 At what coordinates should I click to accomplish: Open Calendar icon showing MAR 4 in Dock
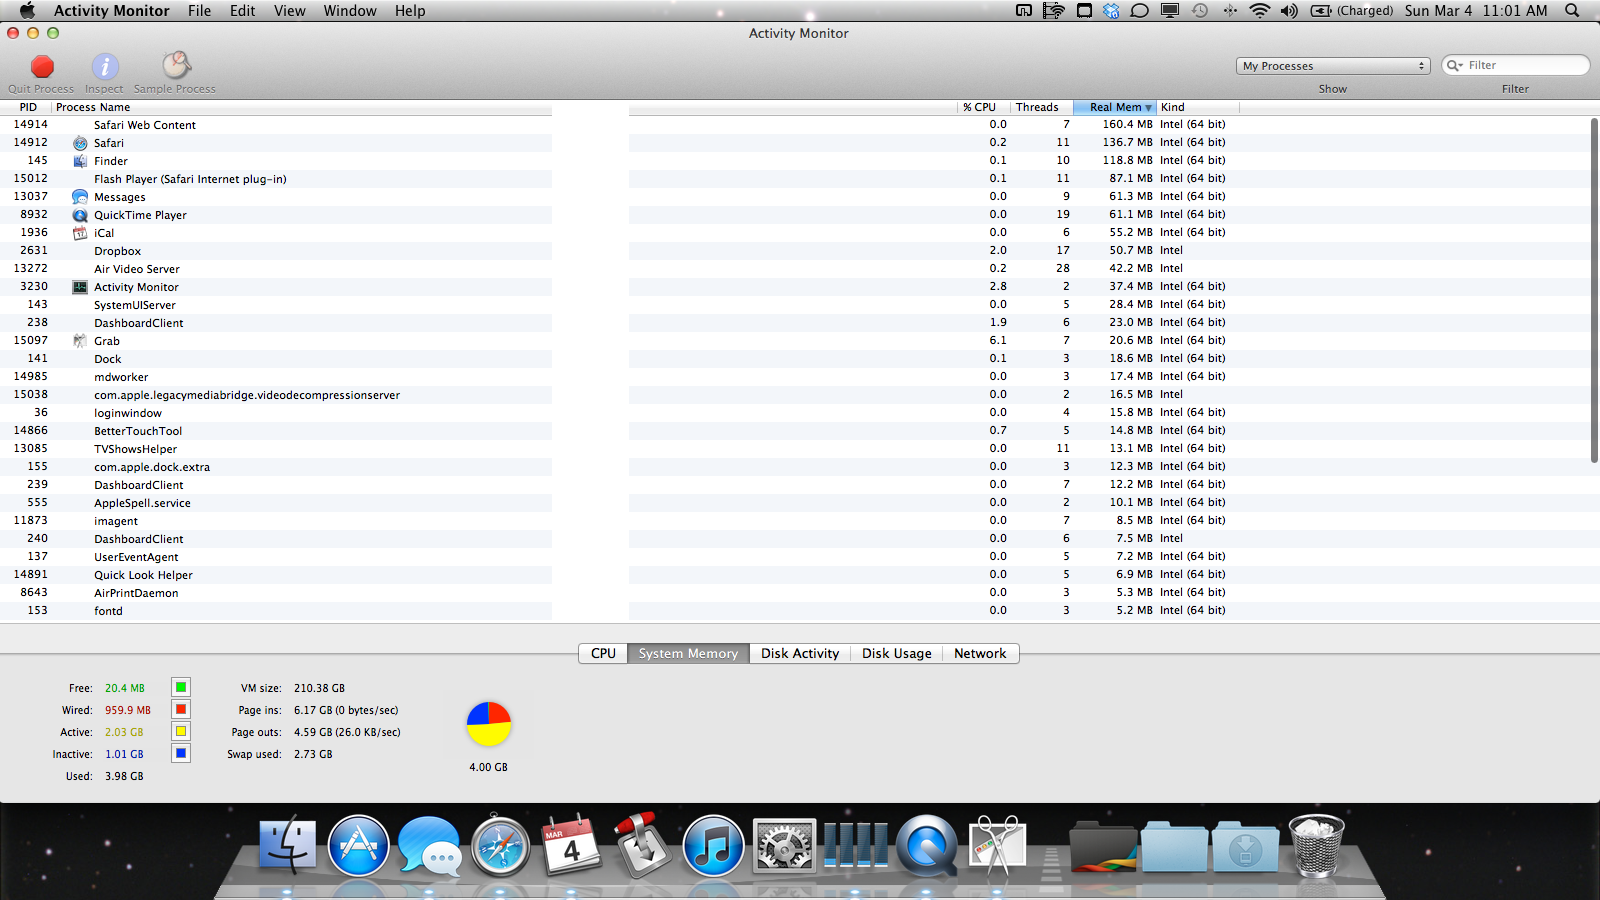572,846
